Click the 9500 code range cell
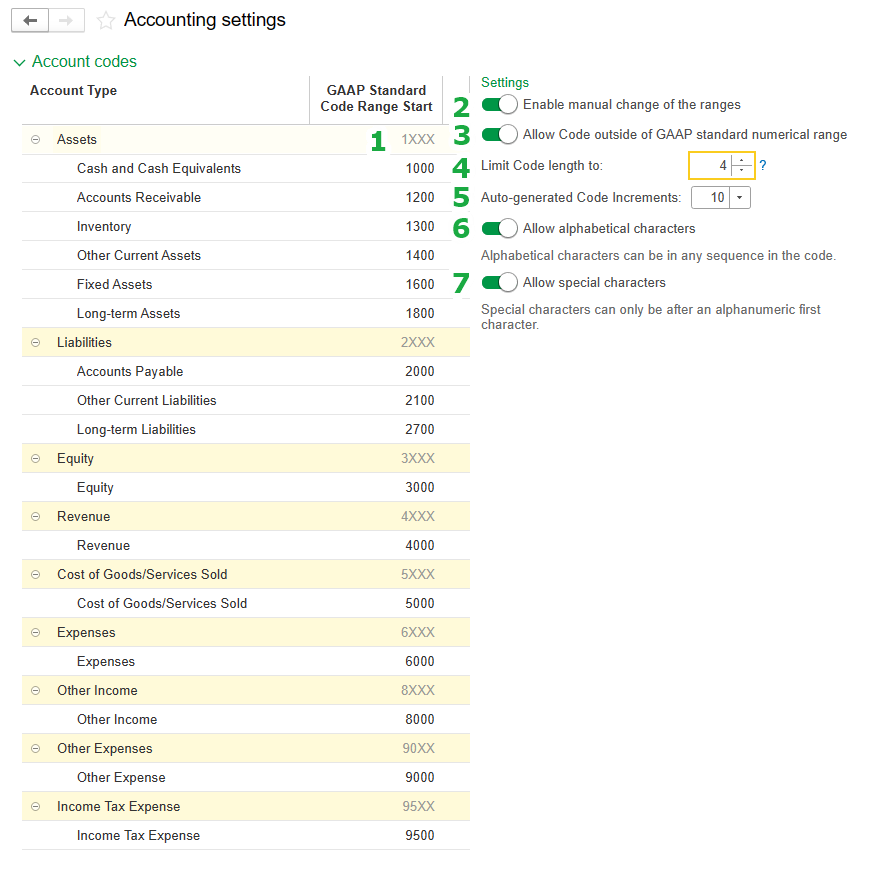The width and height of the screenshot is (873, 869). coord(420,835)
